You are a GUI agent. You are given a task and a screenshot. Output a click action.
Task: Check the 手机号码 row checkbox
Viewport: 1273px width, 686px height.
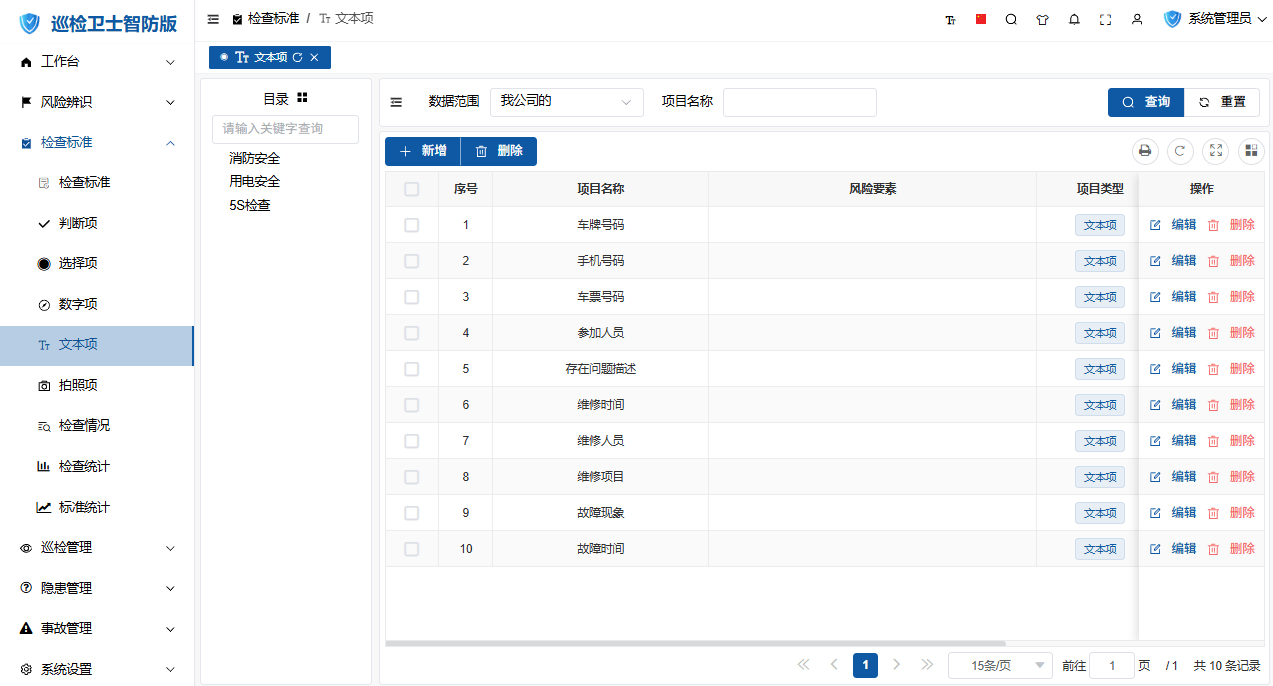click(x=411, y=261)
